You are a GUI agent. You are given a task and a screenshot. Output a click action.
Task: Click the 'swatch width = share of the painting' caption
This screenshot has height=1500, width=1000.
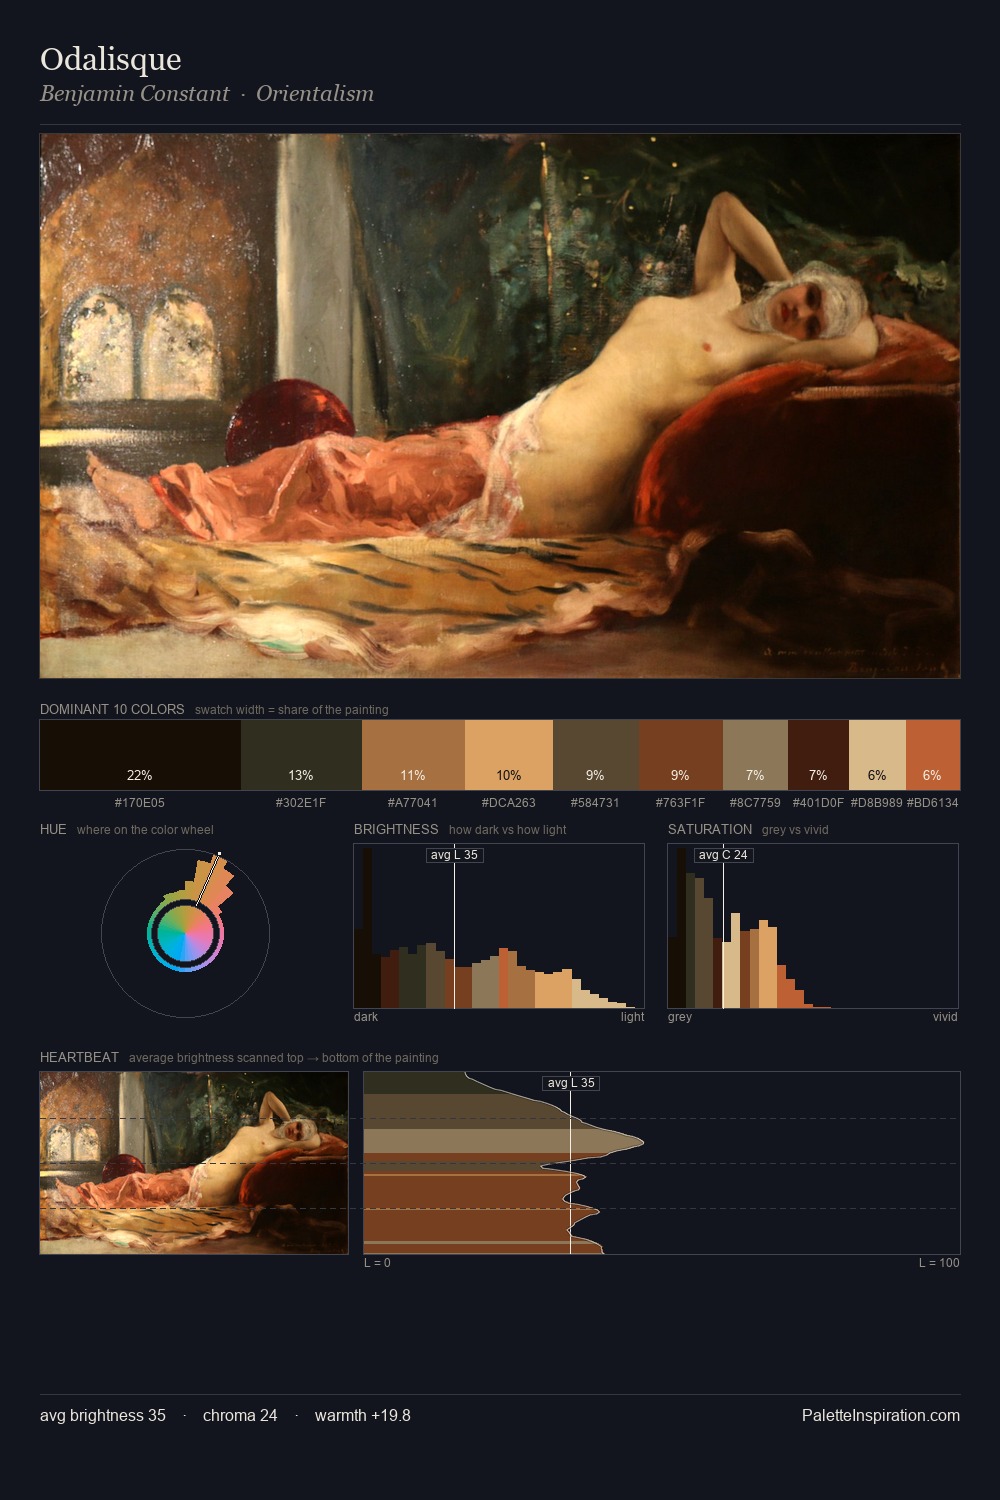coord(292,710)
